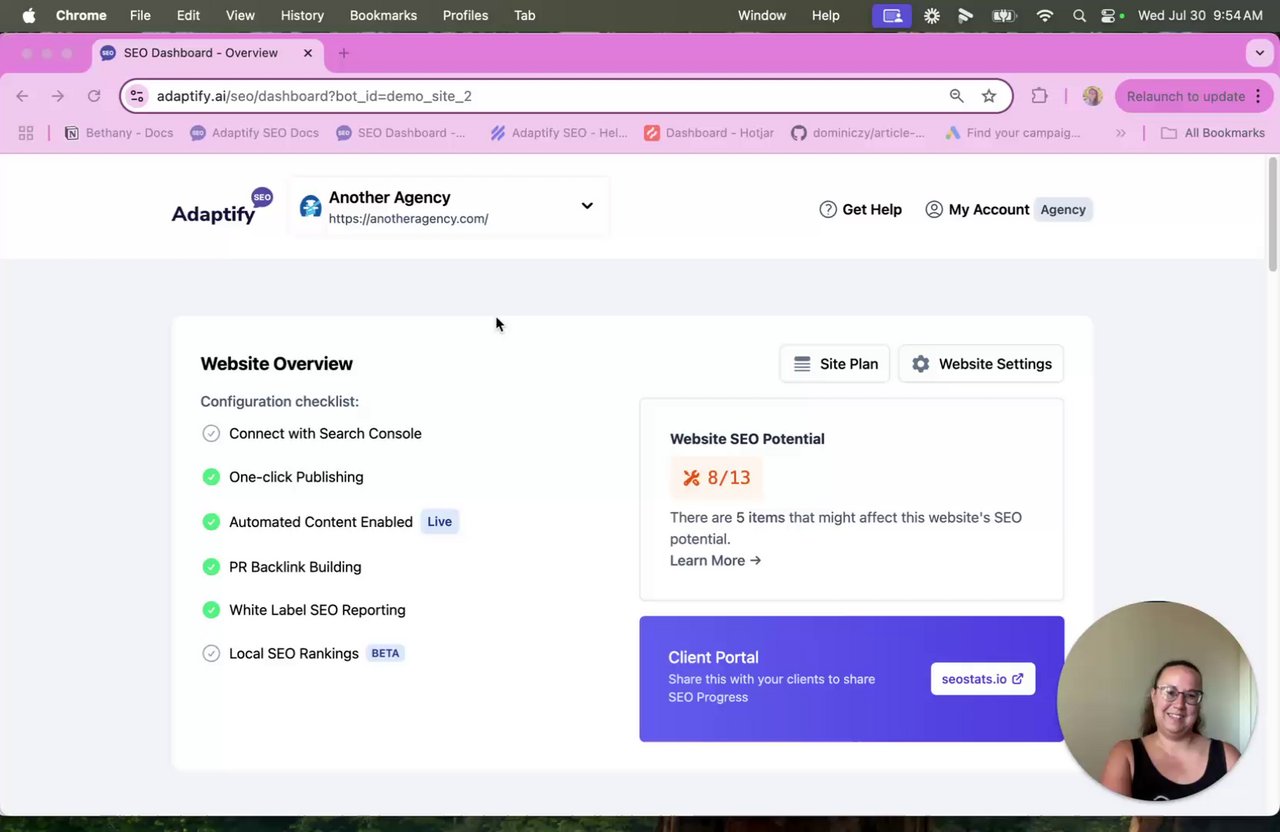This screenshot has width=1280, height=832.
Task: Toggle the One-click Publishing check
Action: [211, 477]
